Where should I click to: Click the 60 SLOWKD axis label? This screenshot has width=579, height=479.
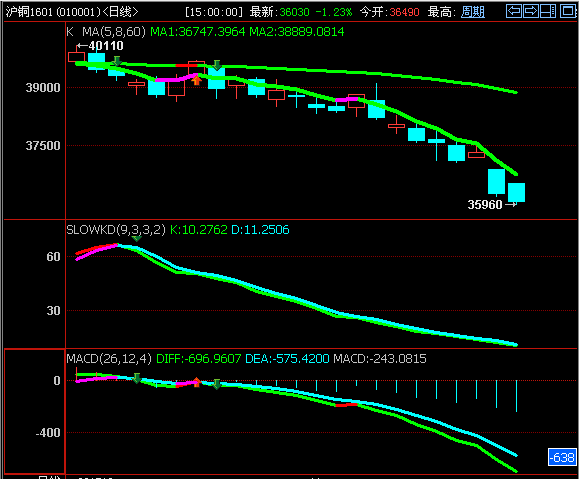[x=54, y=257]
